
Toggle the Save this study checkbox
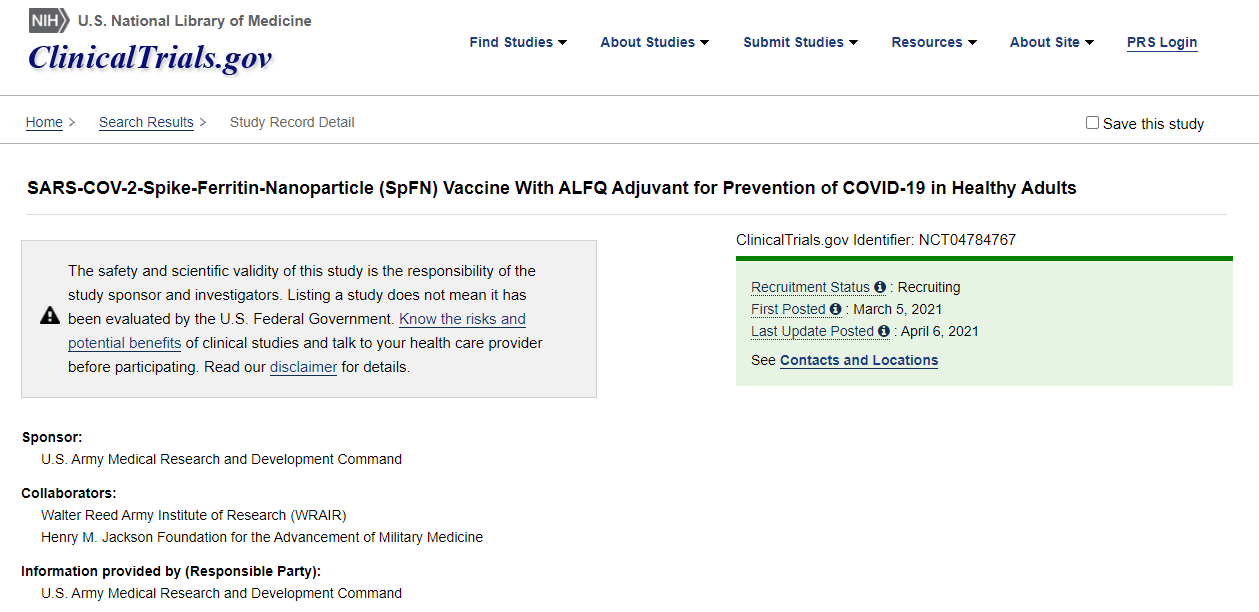pos(1092,123)
